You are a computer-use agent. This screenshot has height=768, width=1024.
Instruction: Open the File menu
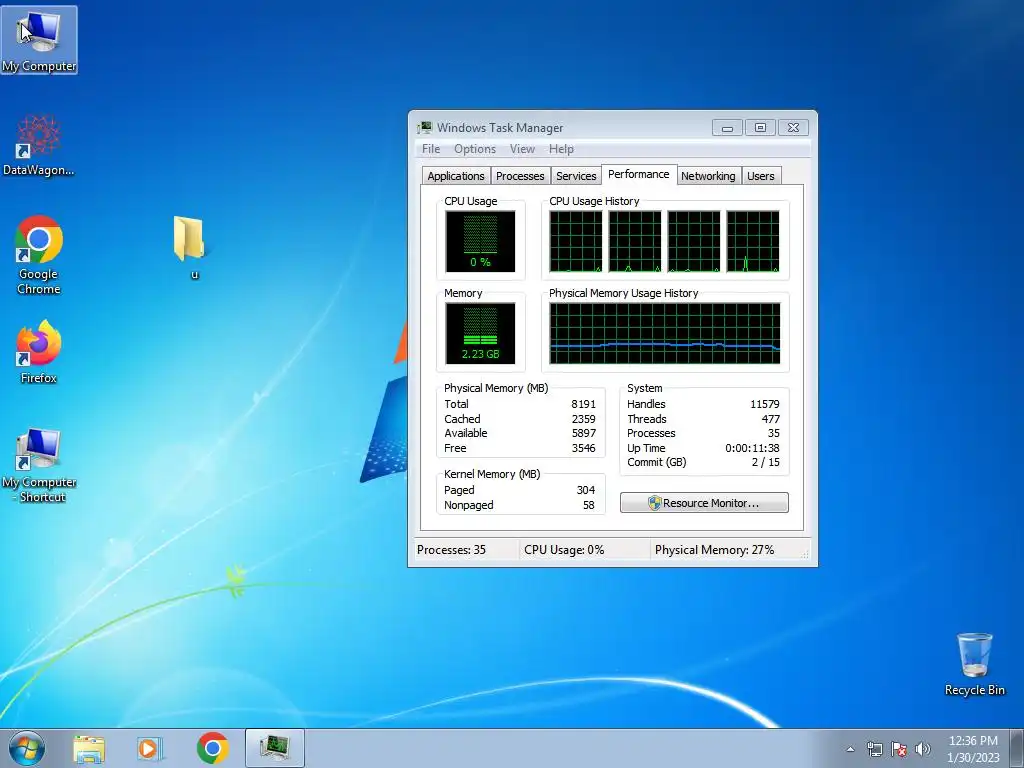tap(431, 149)
